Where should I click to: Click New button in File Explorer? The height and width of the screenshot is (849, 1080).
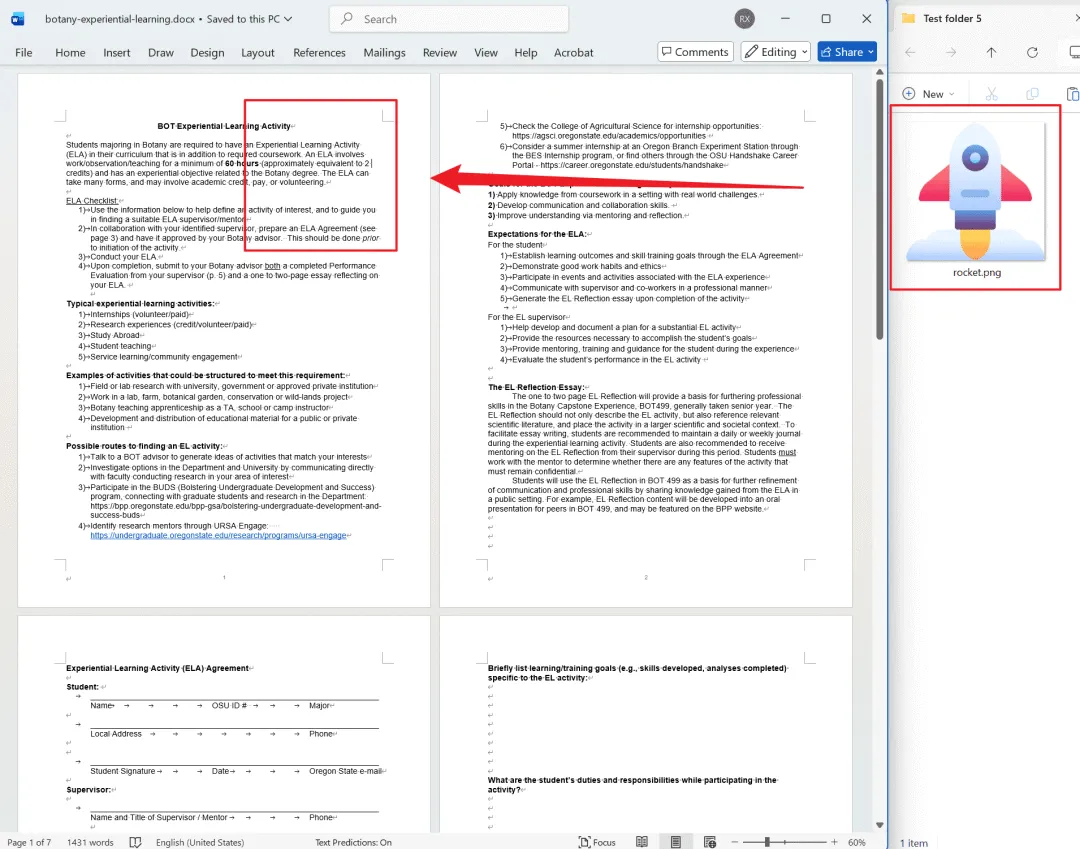coord(928,94)
